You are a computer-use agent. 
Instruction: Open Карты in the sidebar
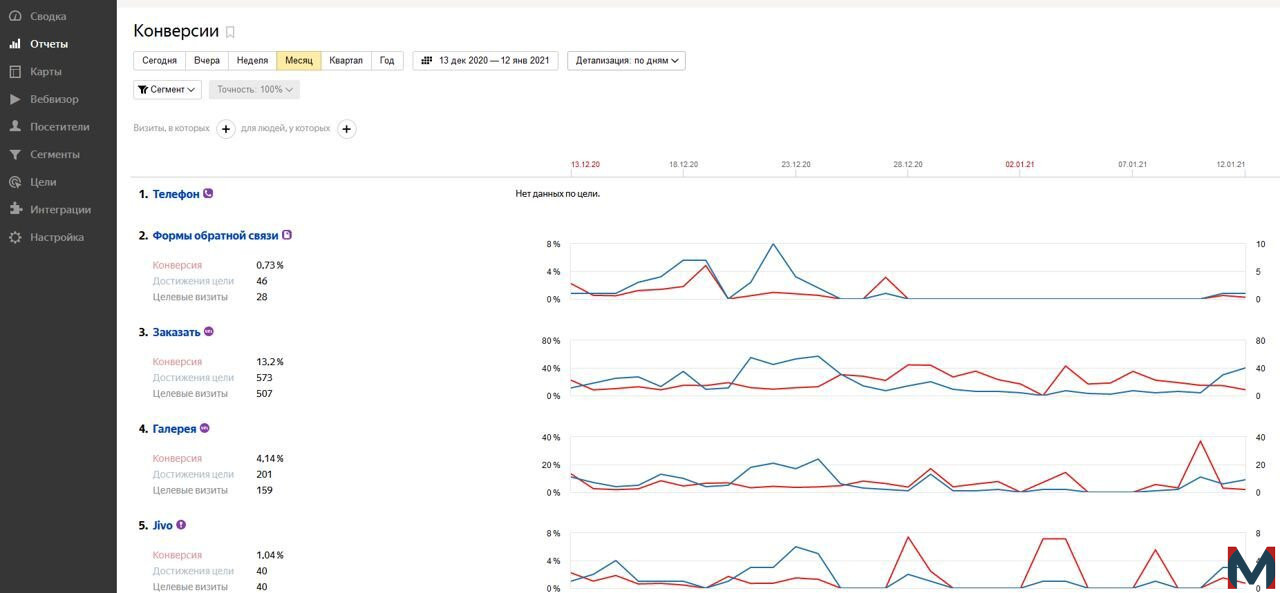[46, 72]
